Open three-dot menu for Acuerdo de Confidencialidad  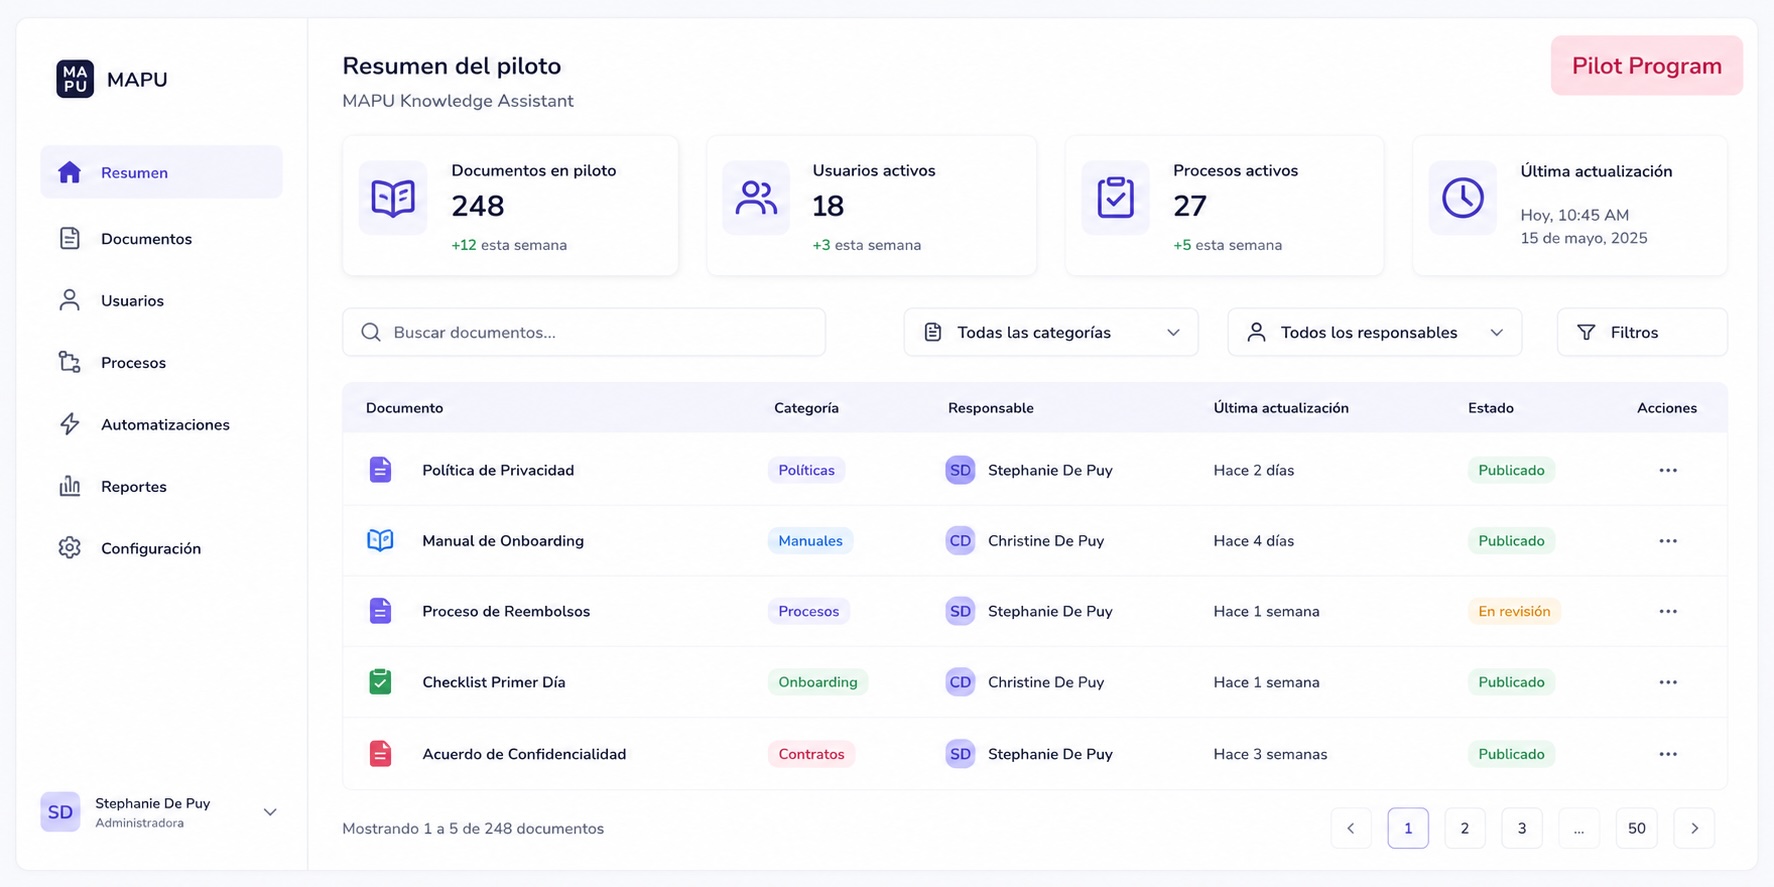[x=1668, y=754]
